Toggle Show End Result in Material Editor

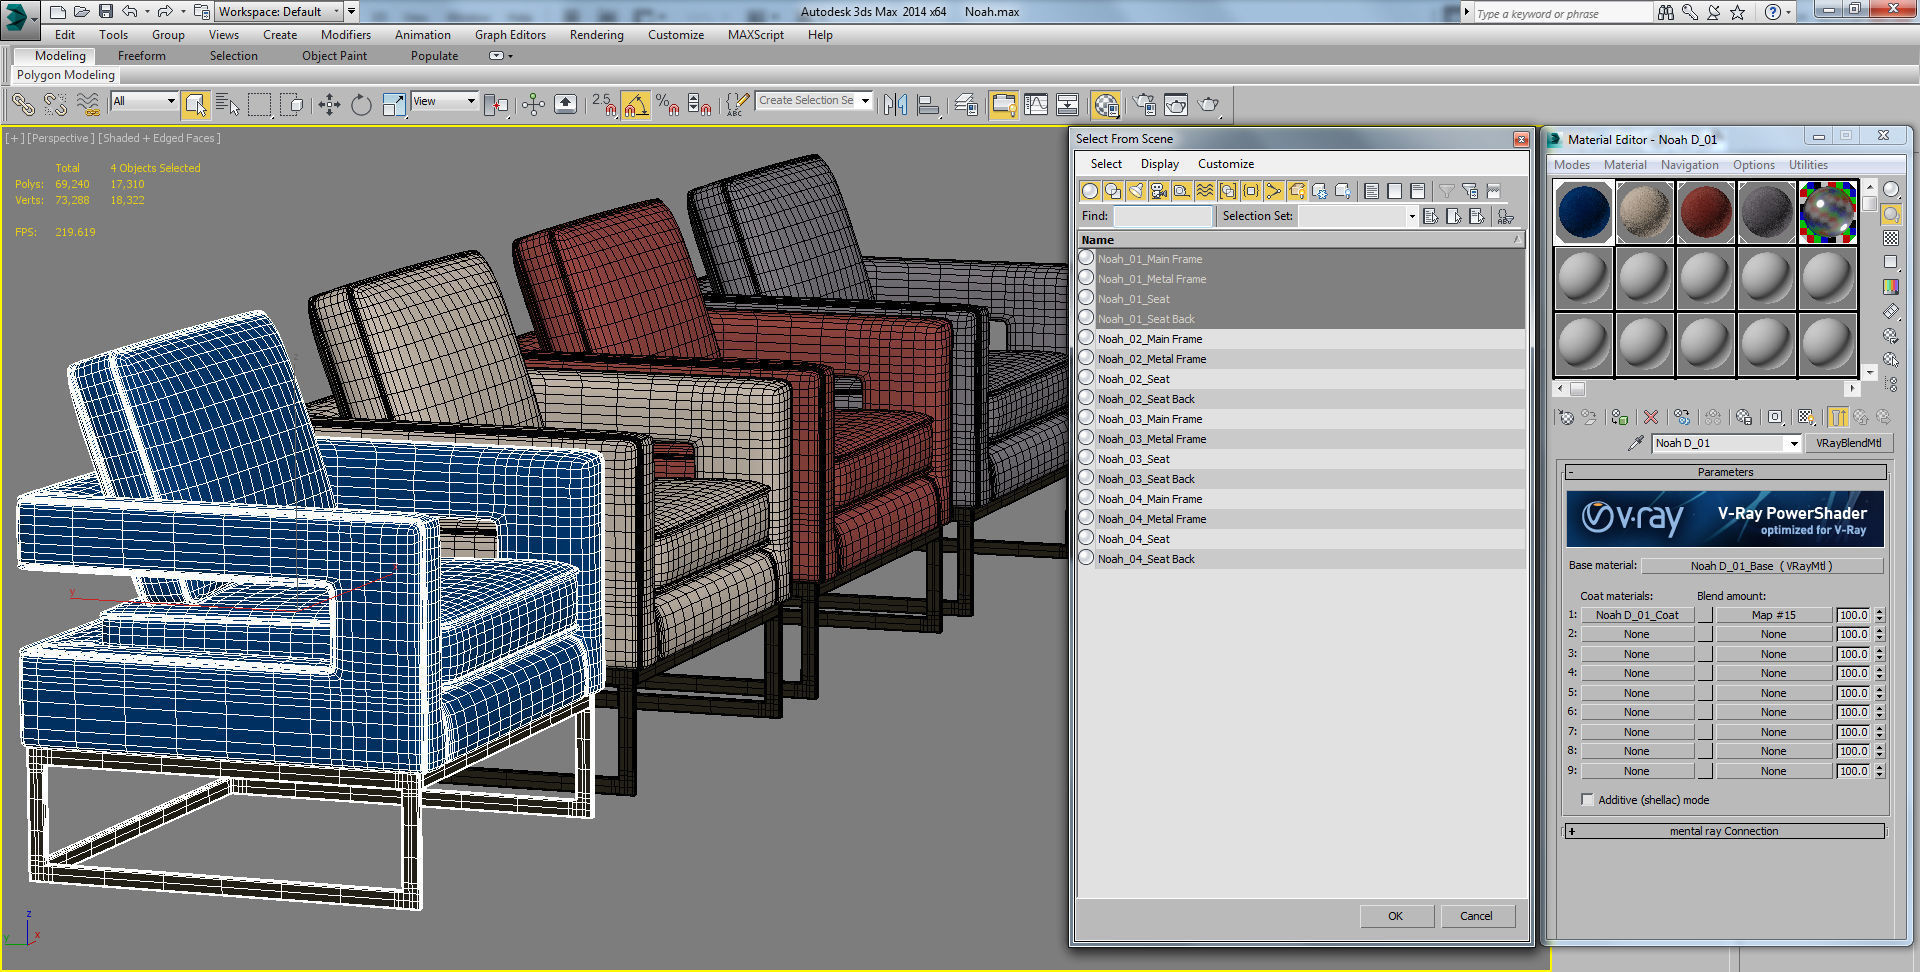click(1838, 417)
